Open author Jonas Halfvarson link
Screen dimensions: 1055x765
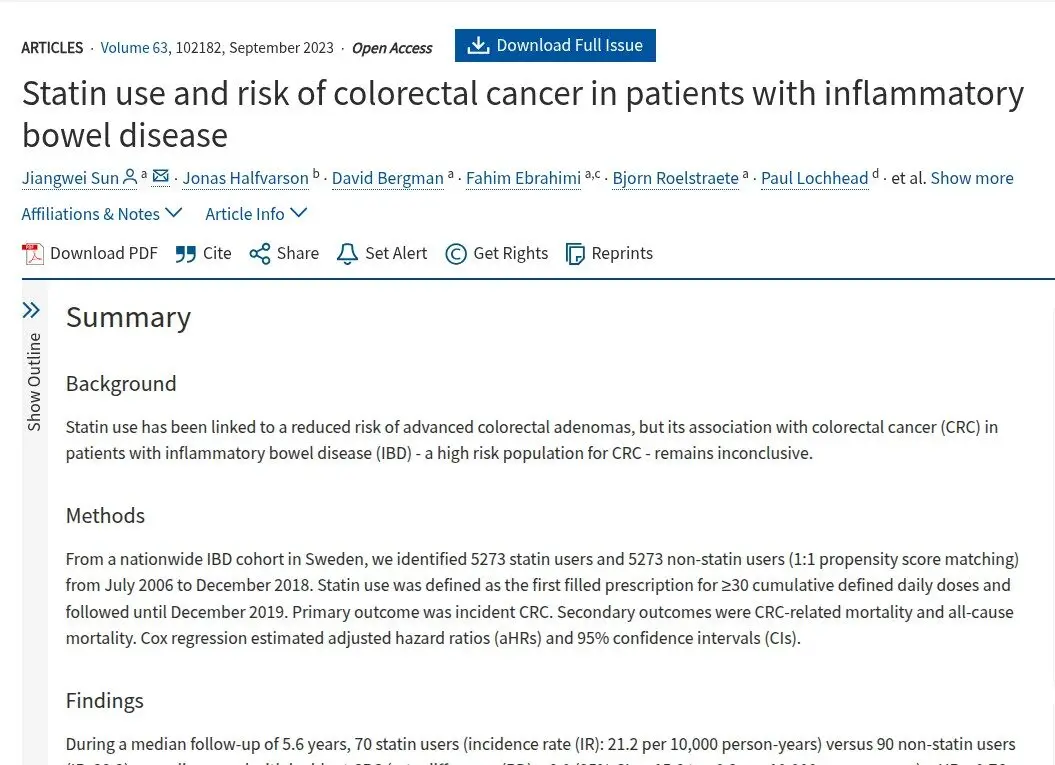(x=246, y=178)
